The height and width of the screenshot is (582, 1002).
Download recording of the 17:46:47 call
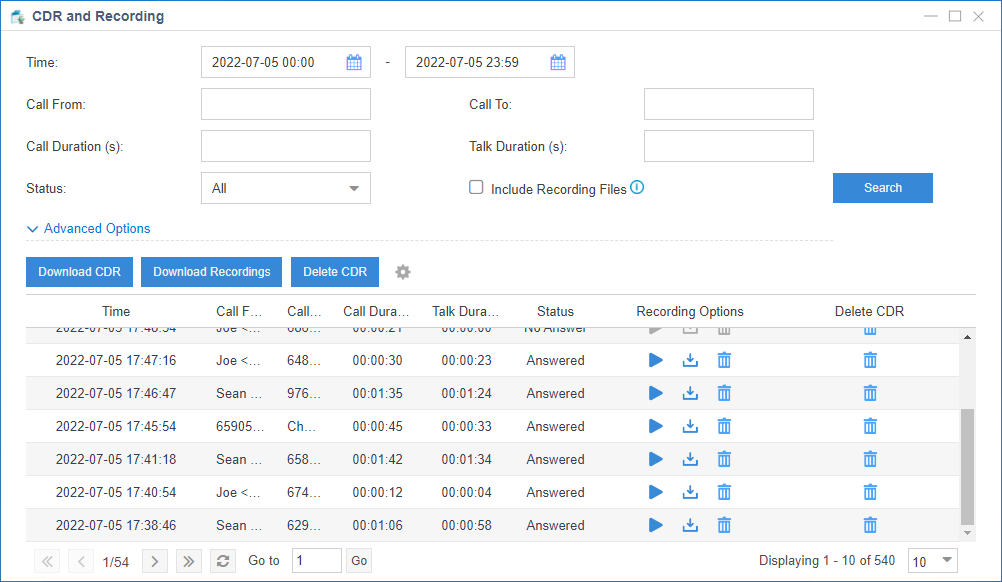[690, 393]
